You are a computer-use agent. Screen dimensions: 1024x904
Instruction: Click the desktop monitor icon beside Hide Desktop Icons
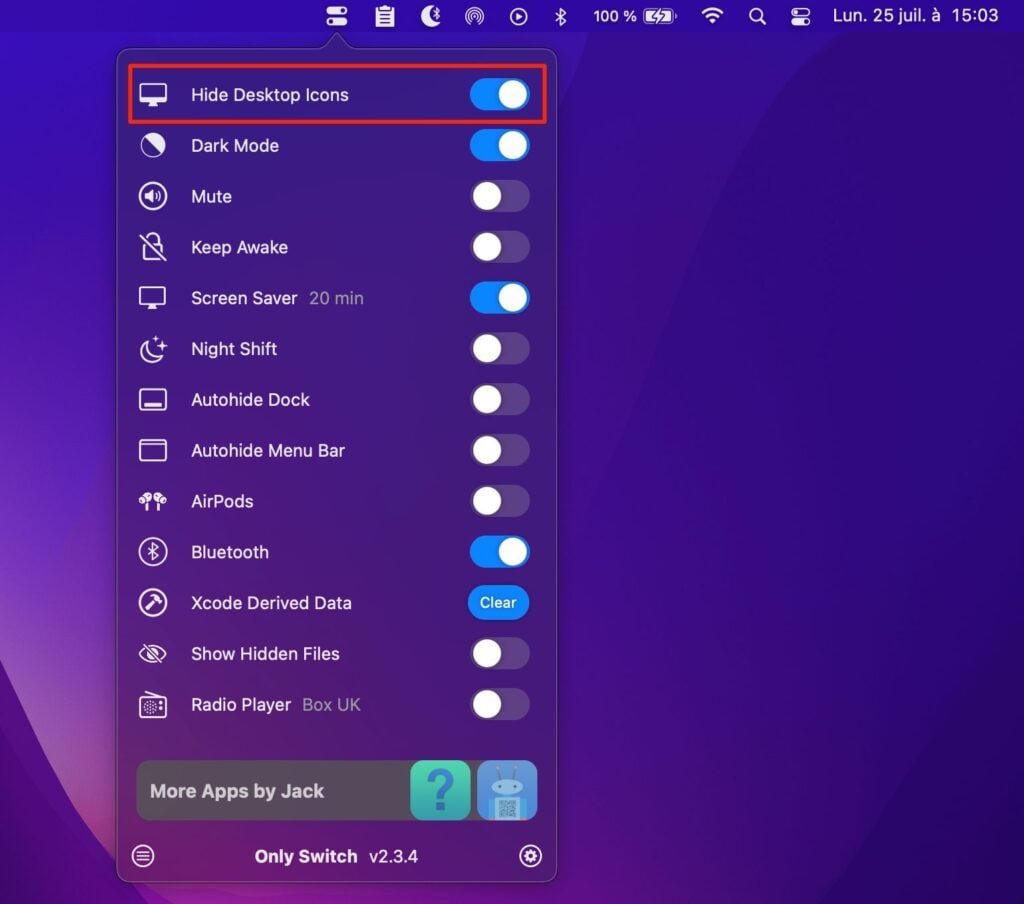click(153, 95)
